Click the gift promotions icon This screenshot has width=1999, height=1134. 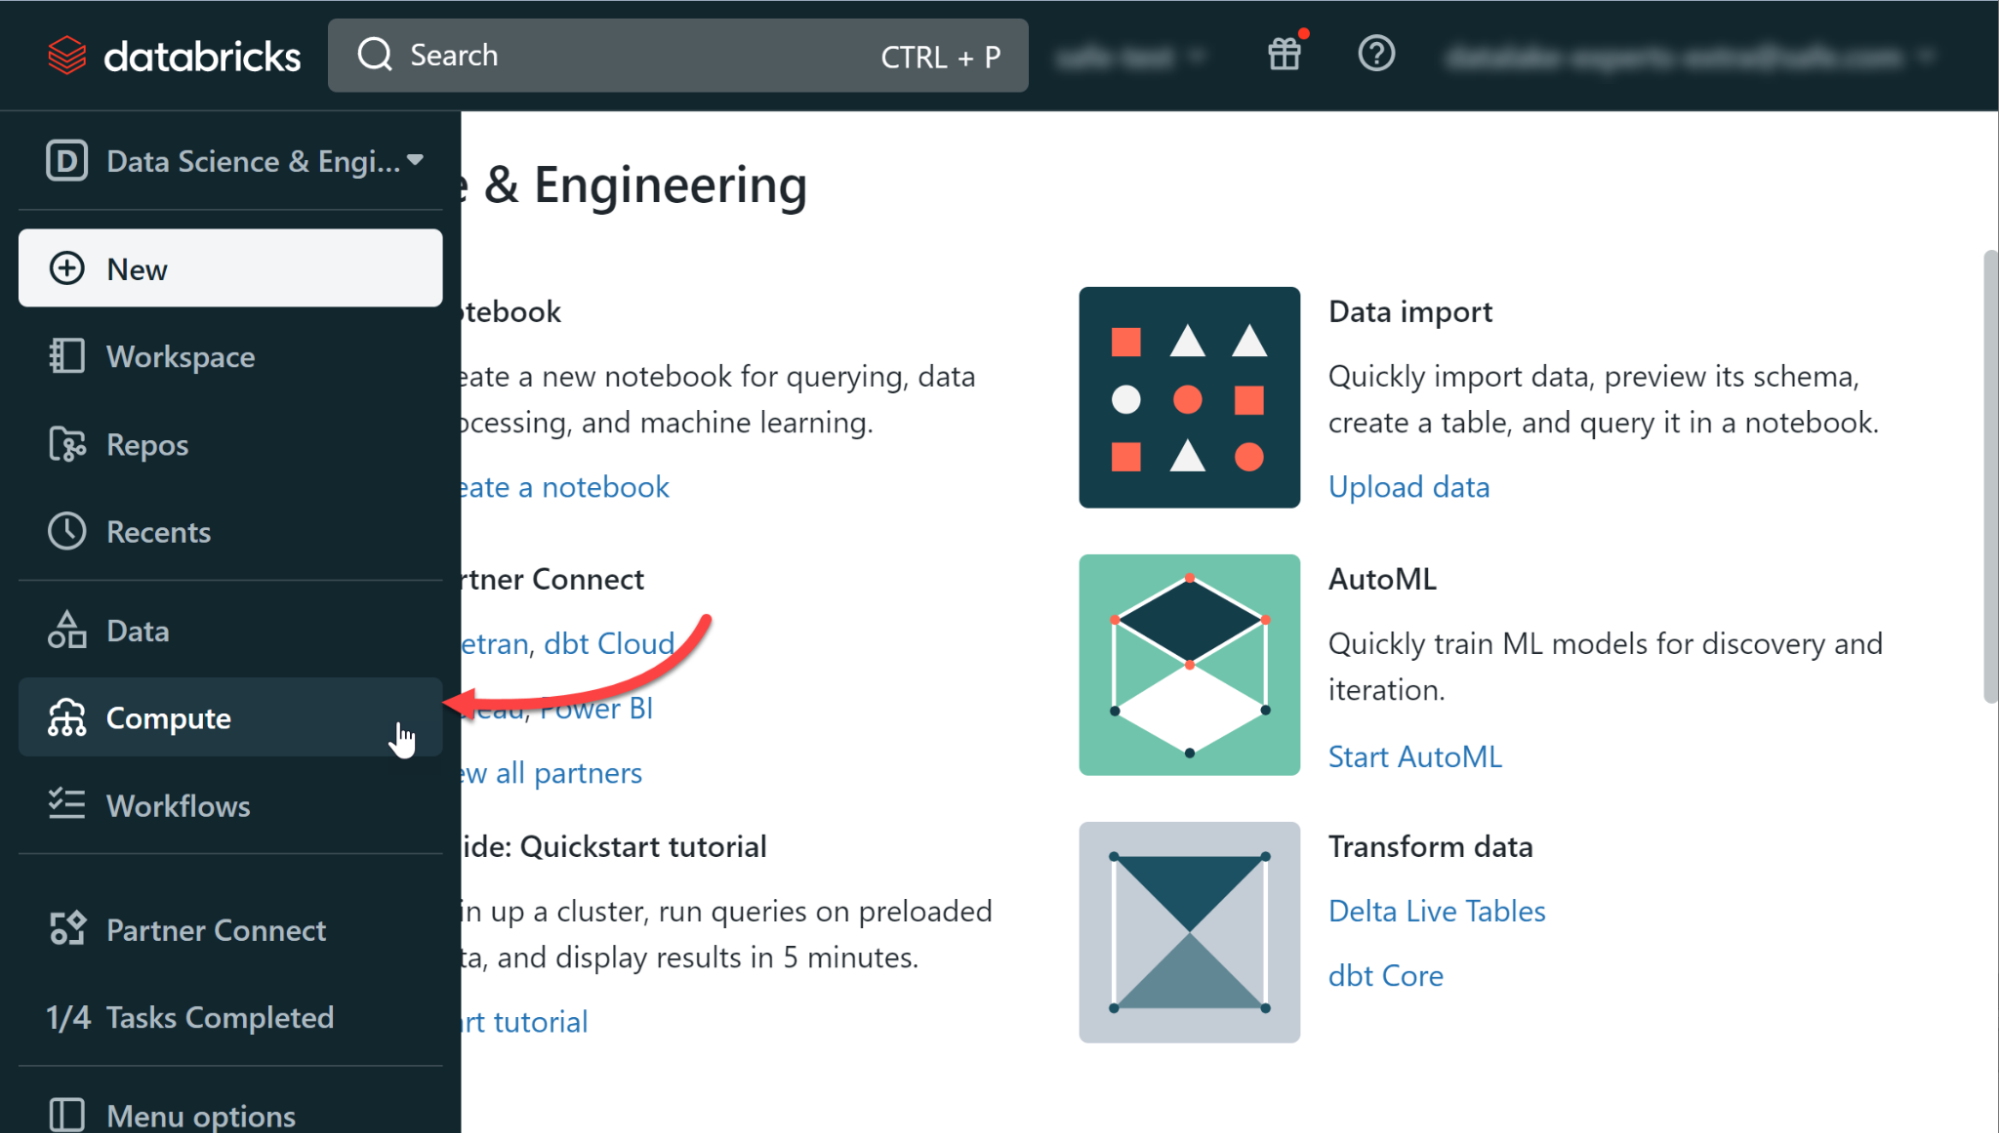point(1284,54)
